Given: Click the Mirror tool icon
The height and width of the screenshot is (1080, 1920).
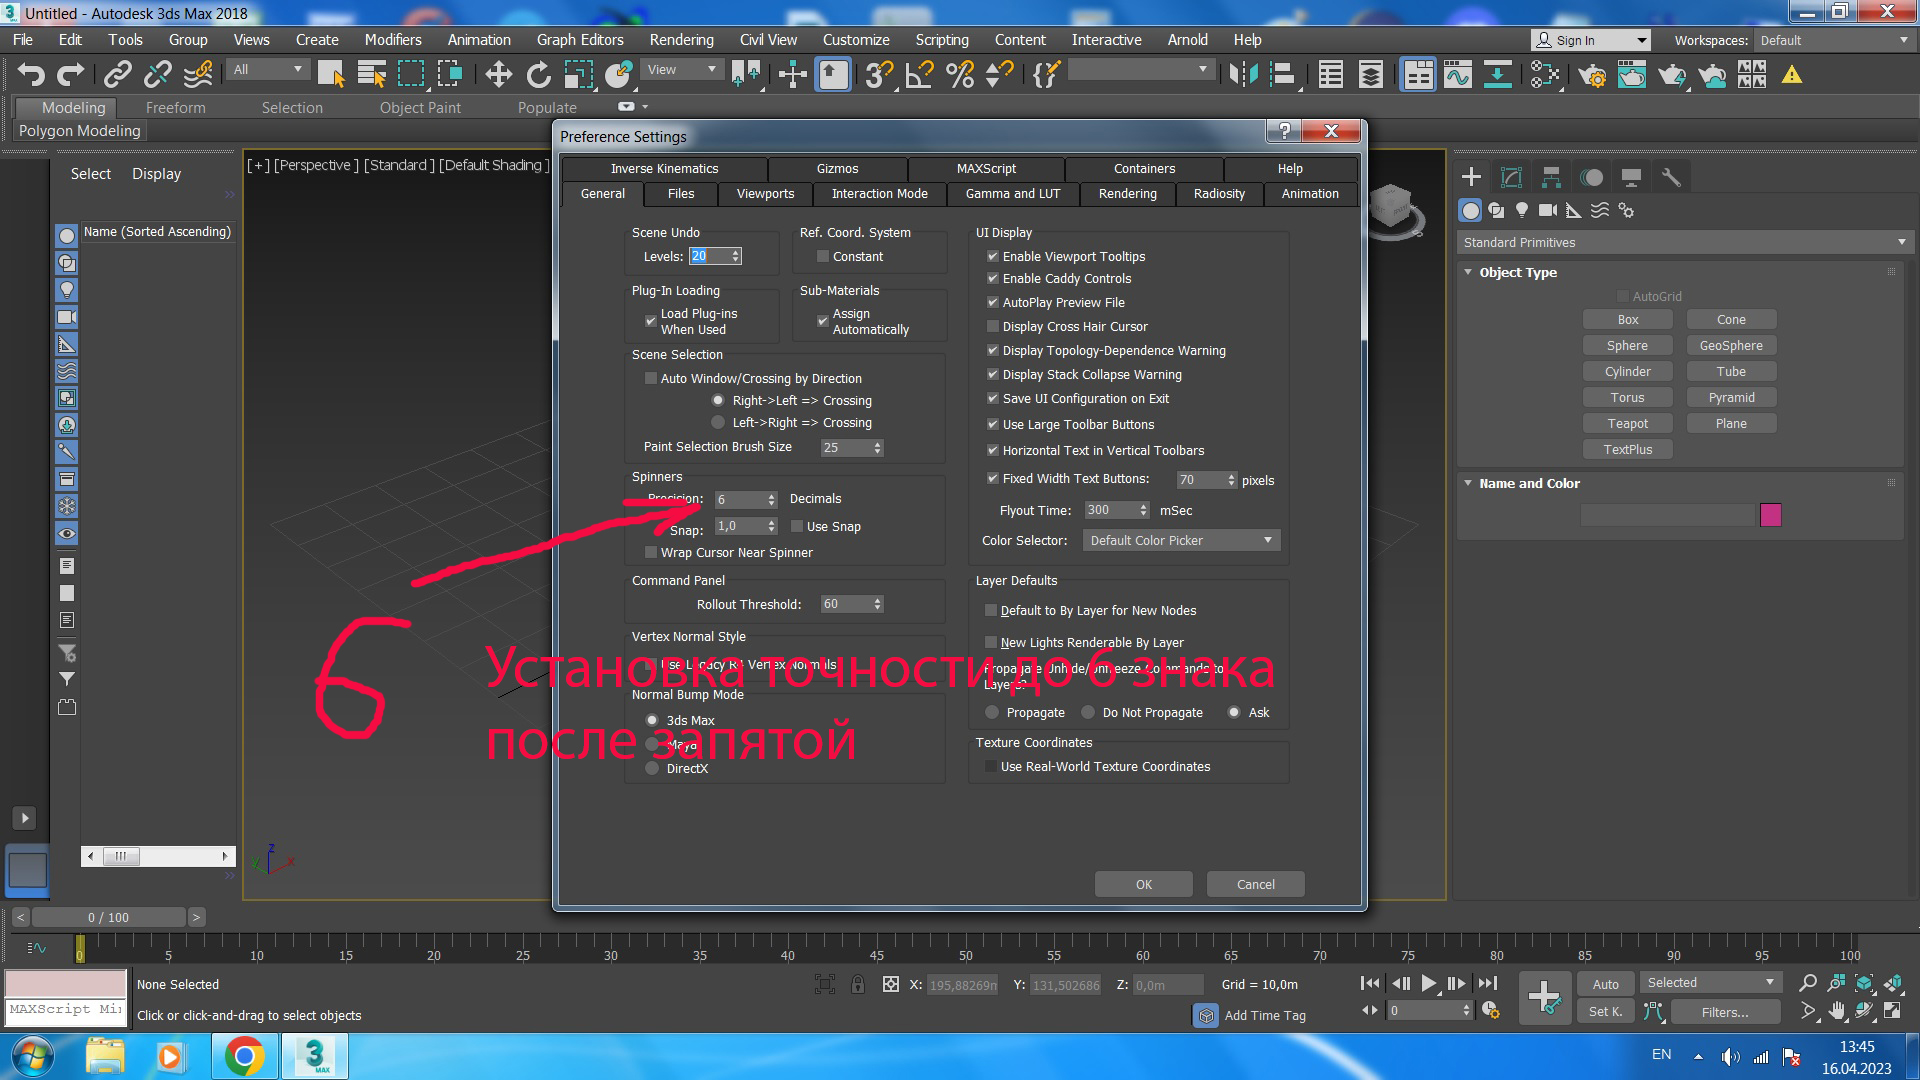Looking at the screenshot, I should pyautogui.click(x=1243, y=74).
